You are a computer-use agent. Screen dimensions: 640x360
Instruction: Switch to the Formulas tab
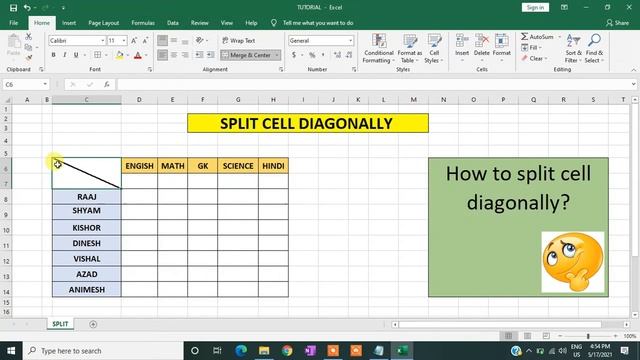(143, 23)
